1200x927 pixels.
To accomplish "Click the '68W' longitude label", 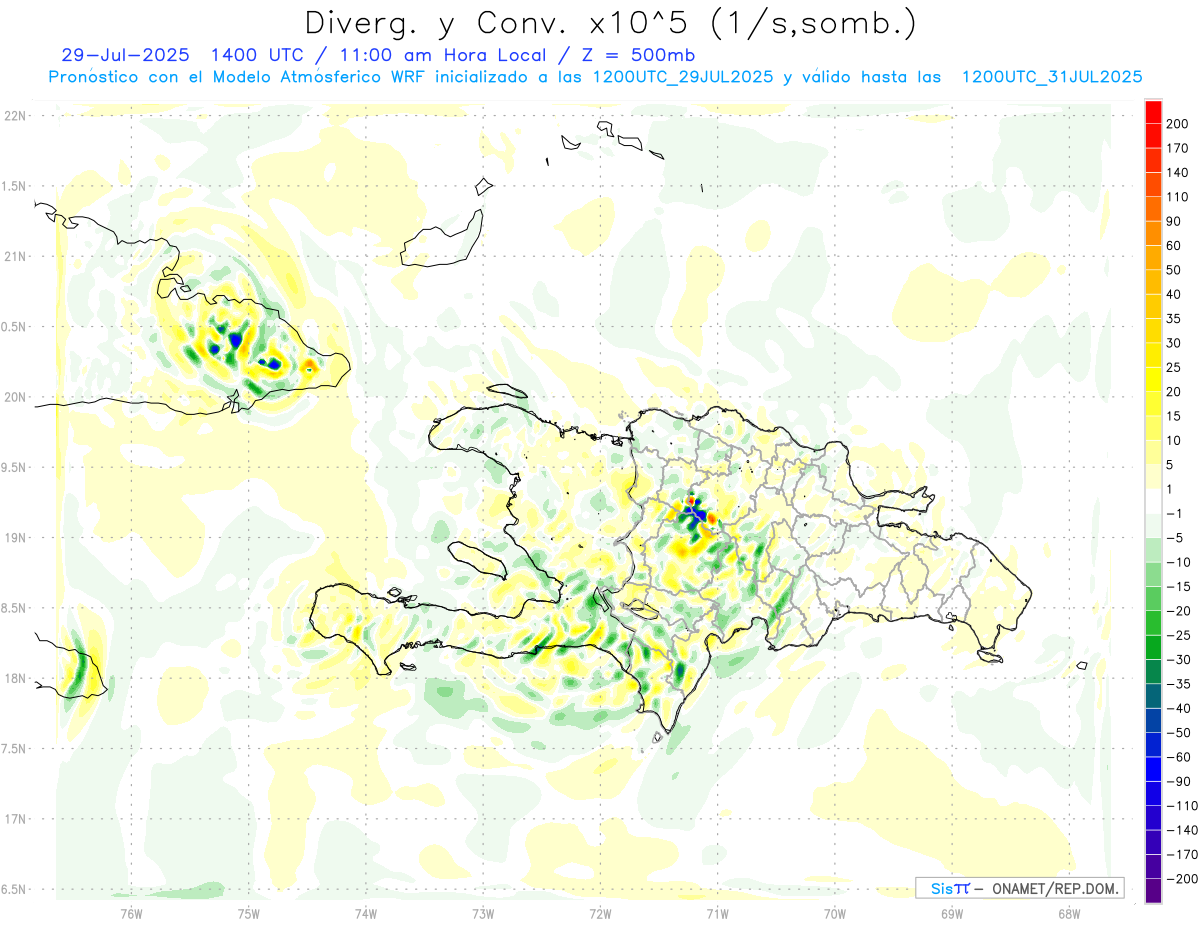I will pos(1069,912).
